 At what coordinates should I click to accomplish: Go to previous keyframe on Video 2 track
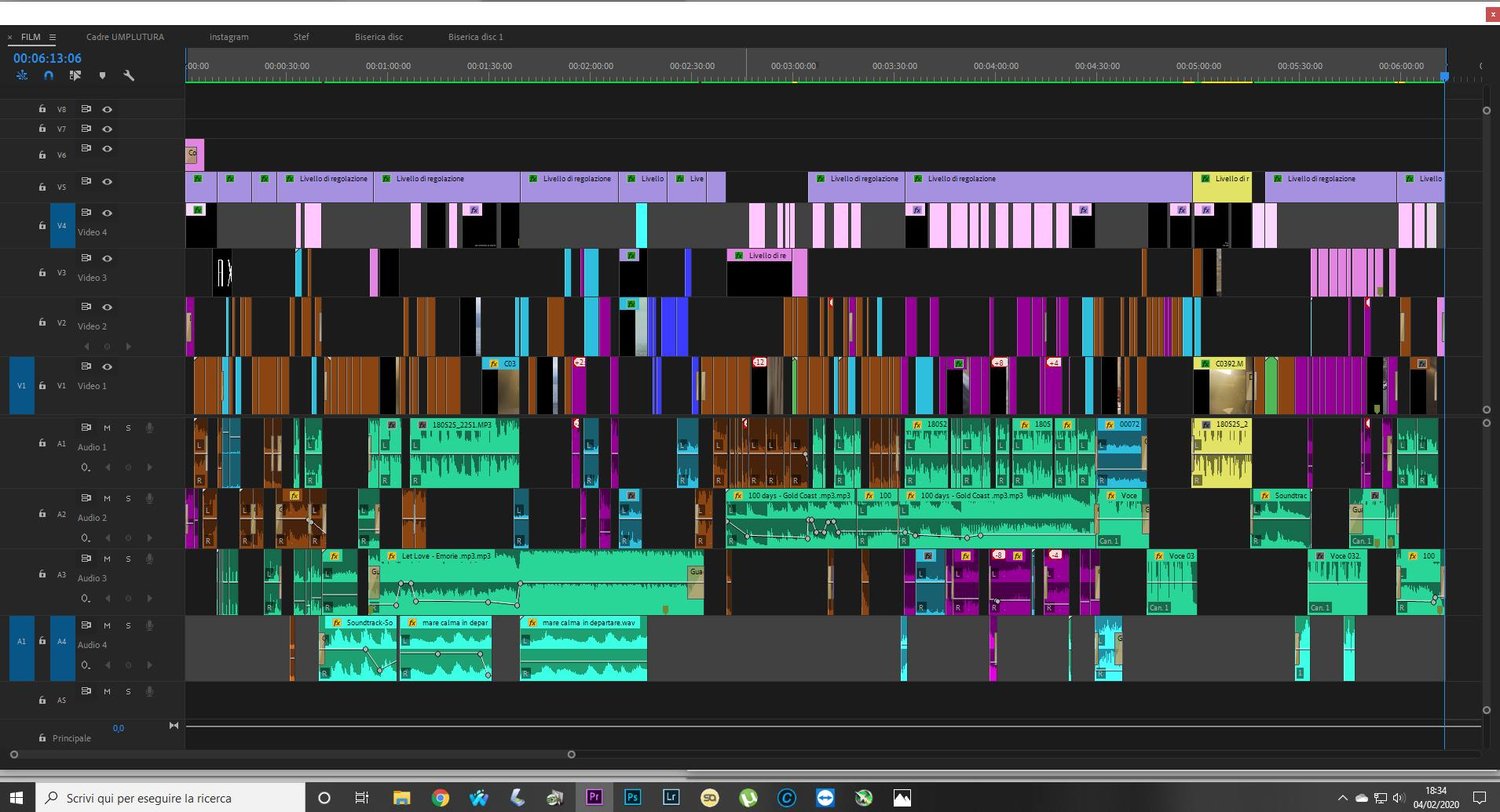pyautogui.click(x=89, y=346)
